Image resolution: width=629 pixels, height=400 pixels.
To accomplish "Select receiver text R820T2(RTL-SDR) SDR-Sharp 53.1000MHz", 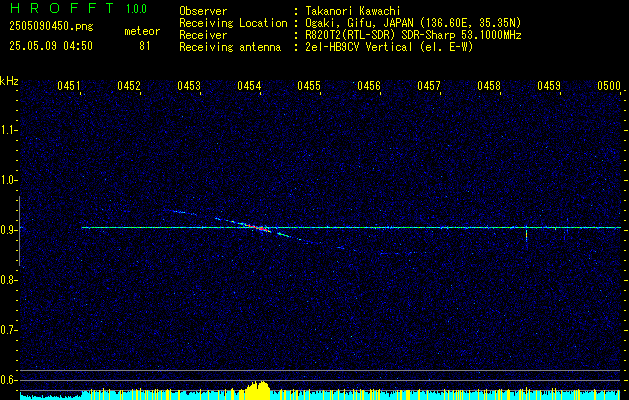I will tap(413, 35).
